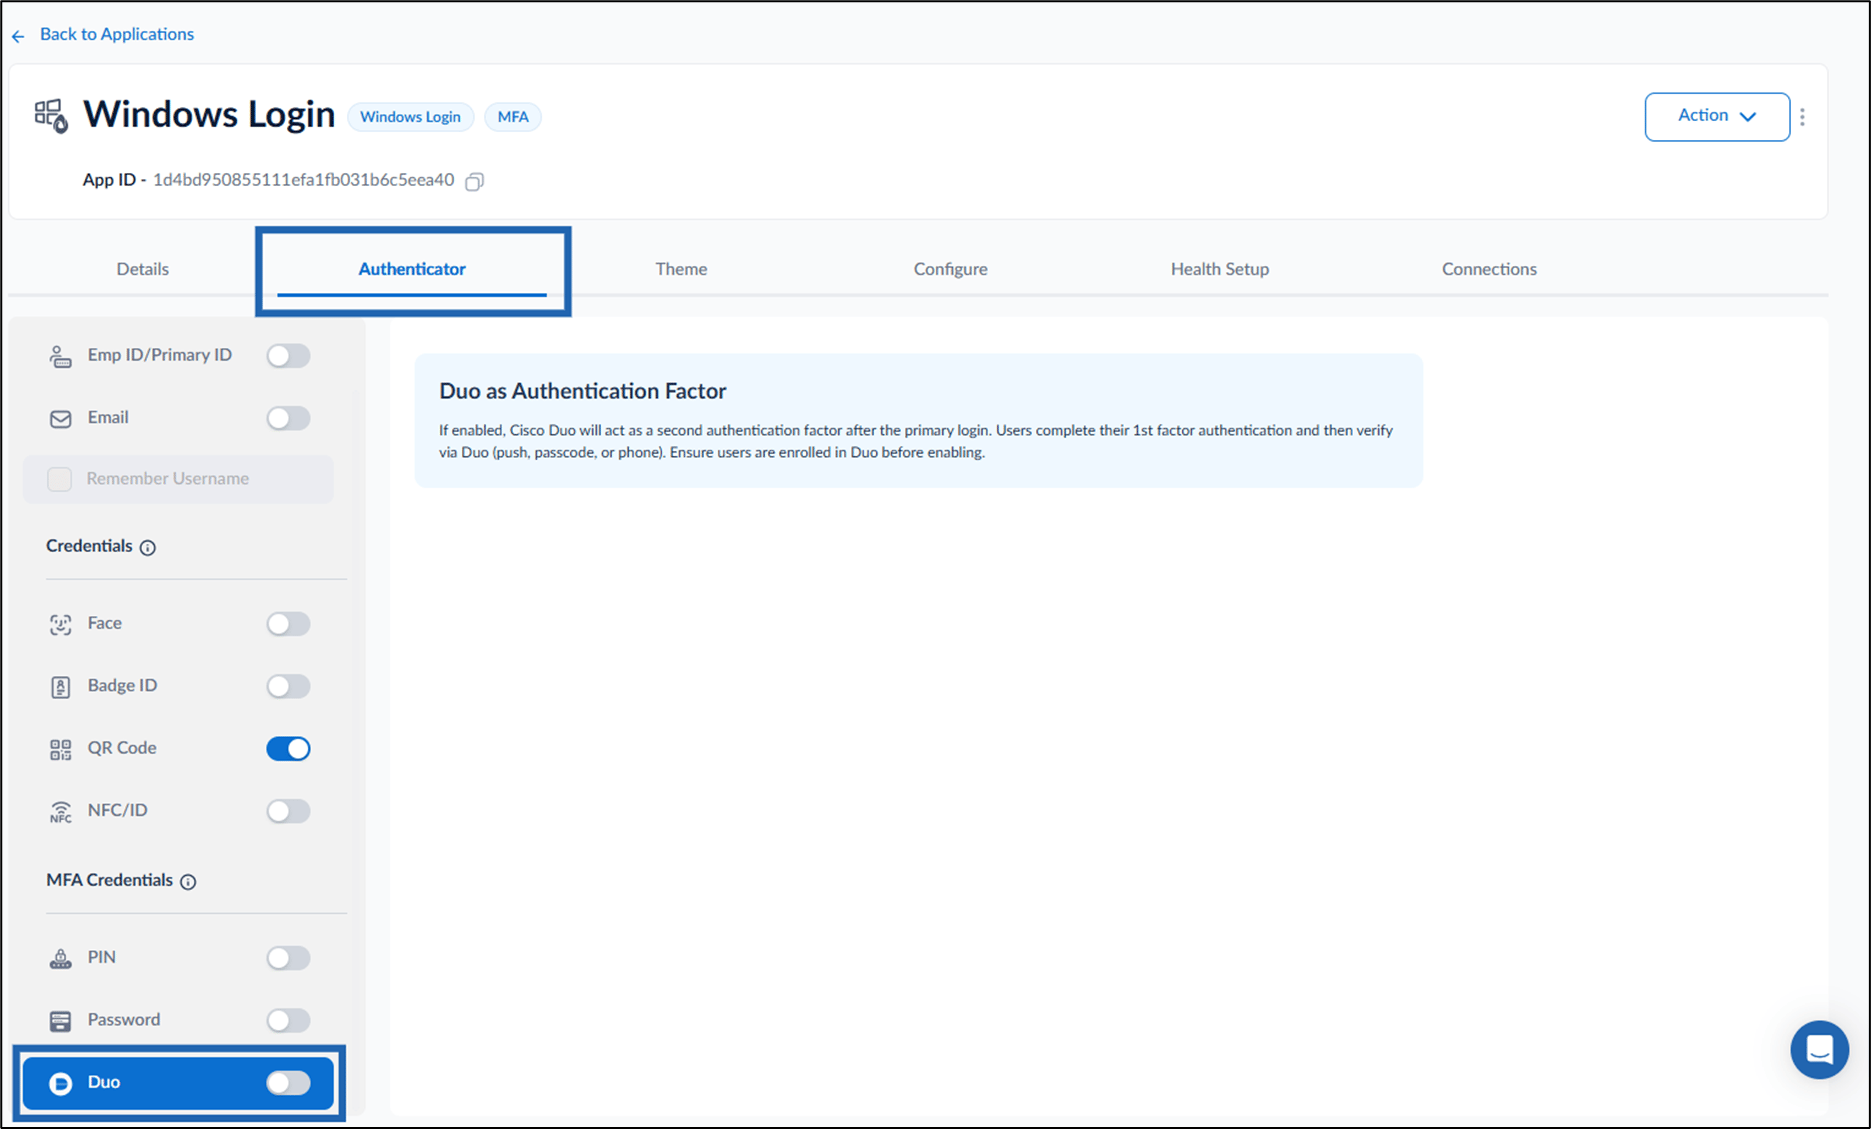Click the back arrow icon
This screenshot has height=1129, width=1871.
(18, 36)
